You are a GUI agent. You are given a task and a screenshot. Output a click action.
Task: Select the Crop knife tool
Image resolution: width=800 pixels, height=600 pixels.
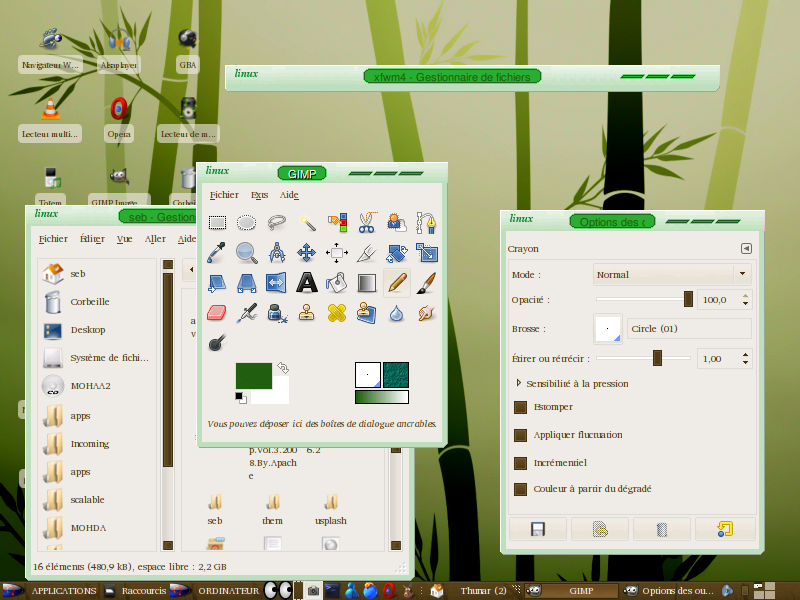[x=366, y=253]
